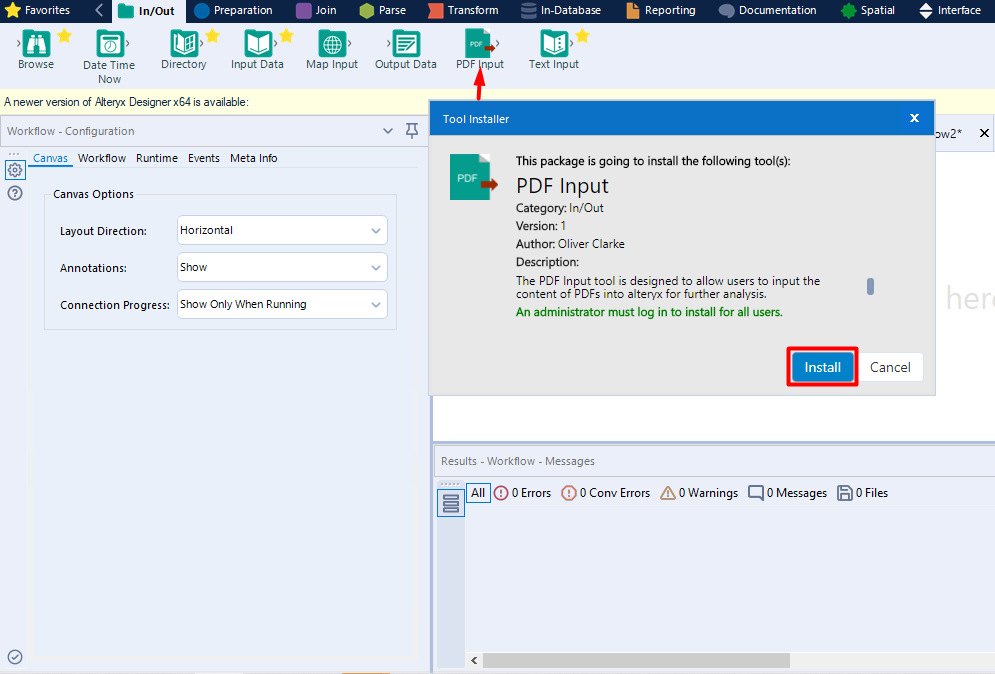995x674 pixels.
Task: Click the Favorites star on Input Data tool
Action: [x=287, y=36]
